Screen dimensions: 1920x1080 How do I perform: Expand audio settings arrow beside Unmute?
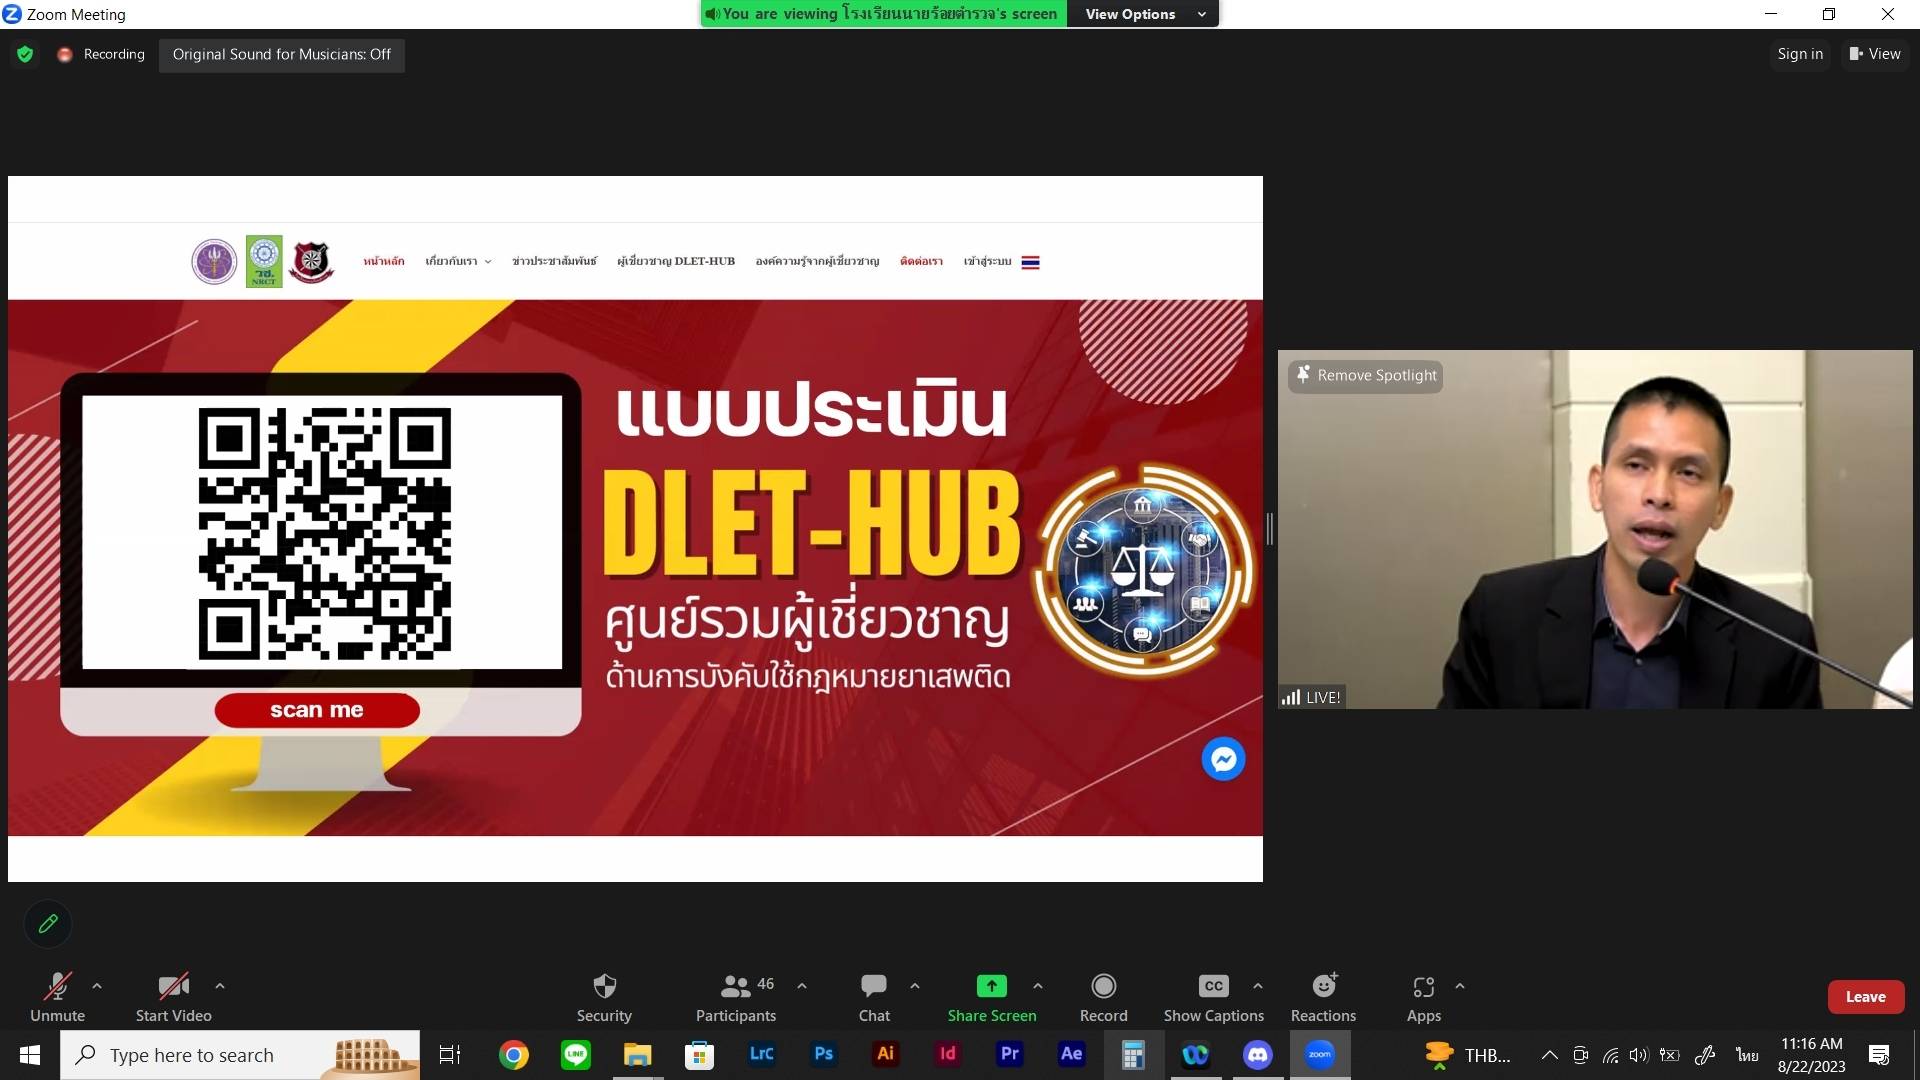click(97, 986)
